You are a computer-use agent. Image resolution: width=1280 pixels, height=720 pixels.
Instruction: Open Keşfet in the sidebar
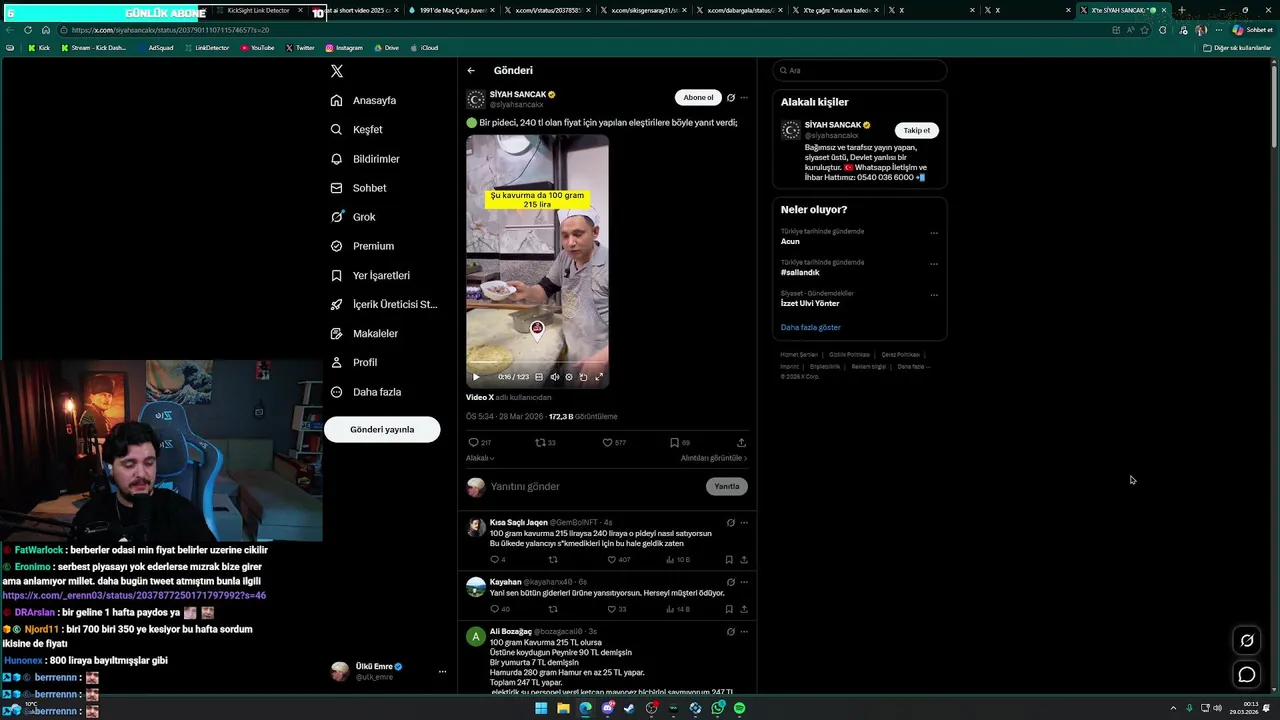pyautogui.click(x=357, y=129)
